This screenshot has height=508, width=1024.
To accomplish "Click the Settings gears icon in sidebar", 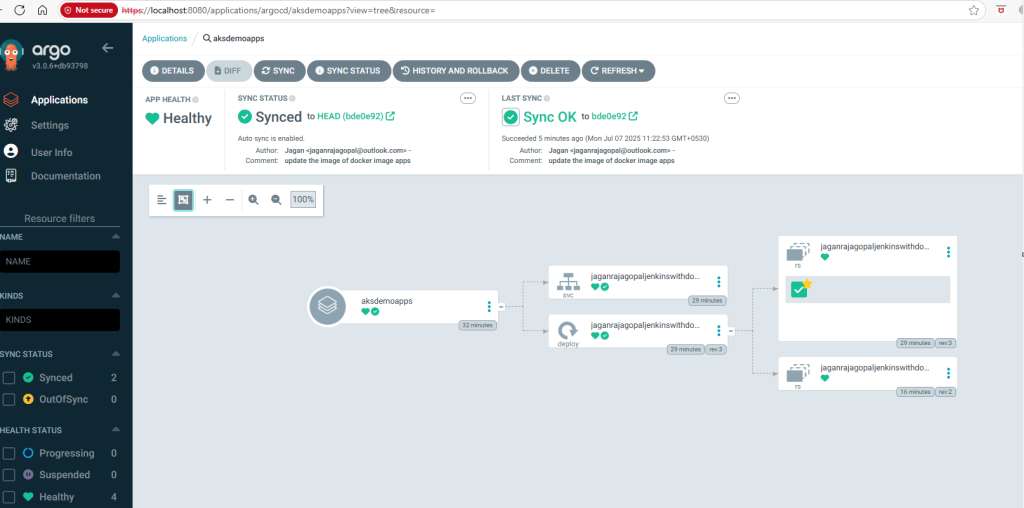I will click(10, 125).
